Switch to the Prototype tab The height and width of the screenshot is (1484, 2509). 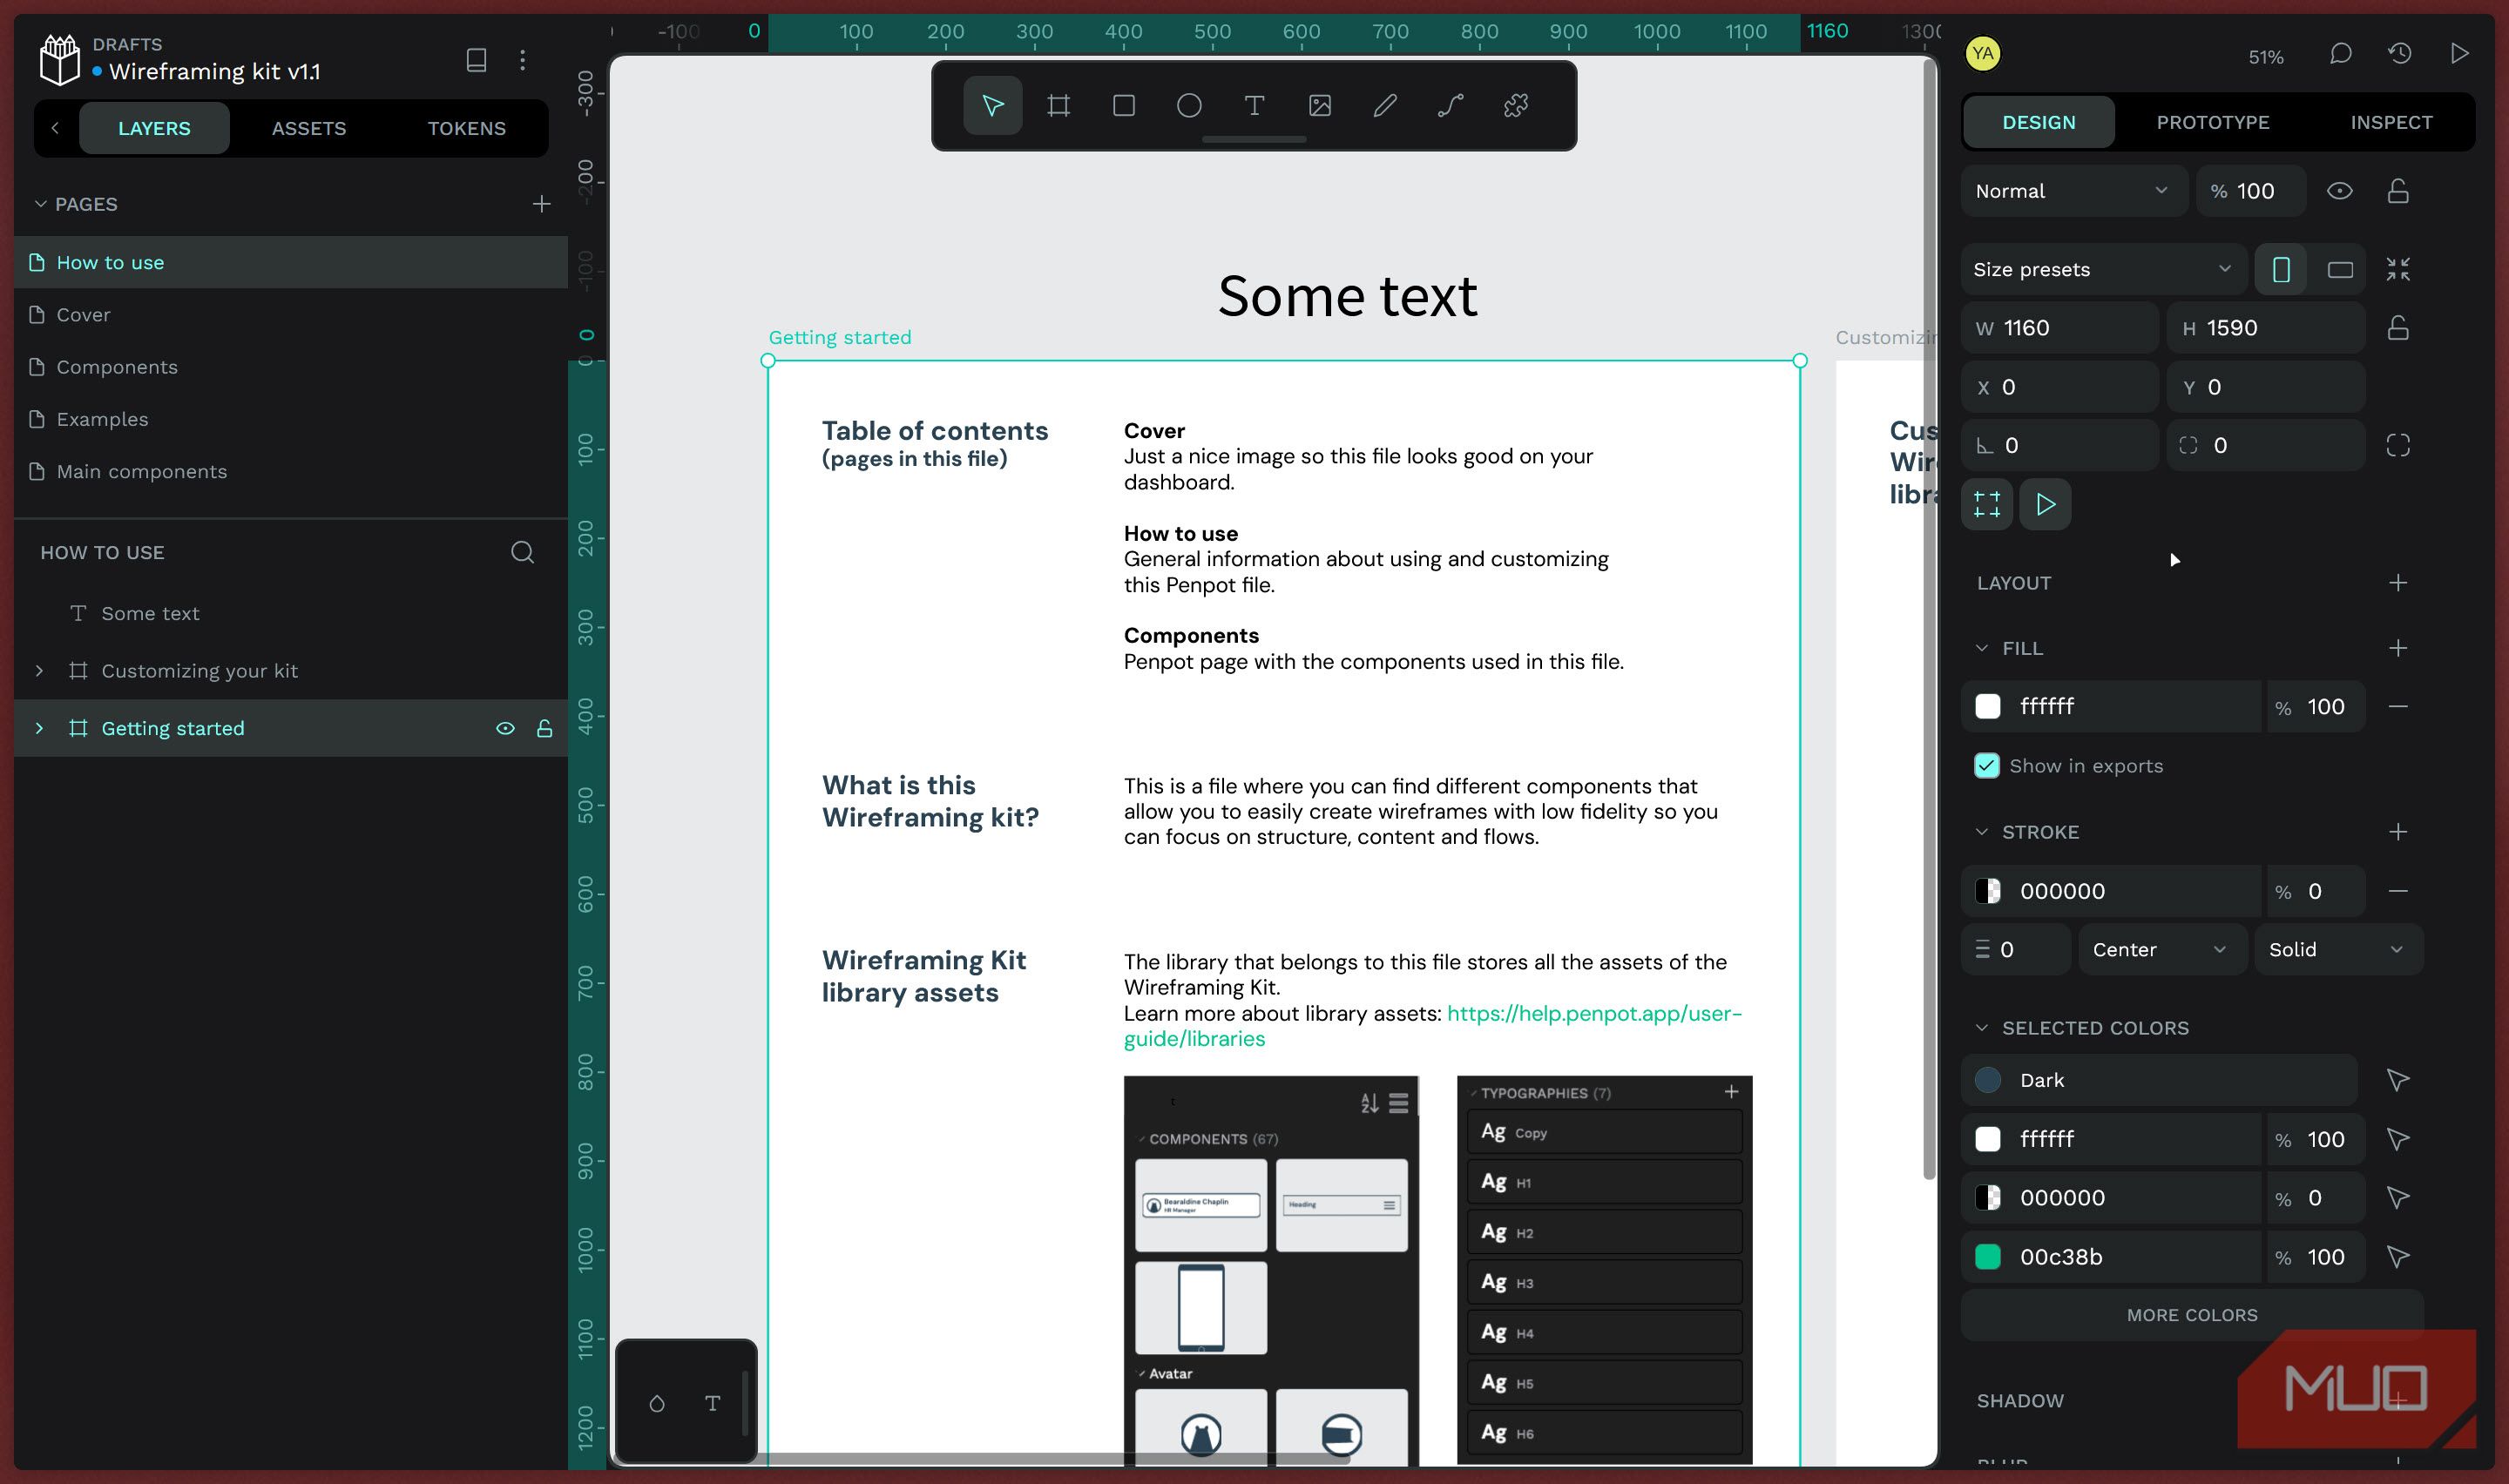(x=2213, y=122)
